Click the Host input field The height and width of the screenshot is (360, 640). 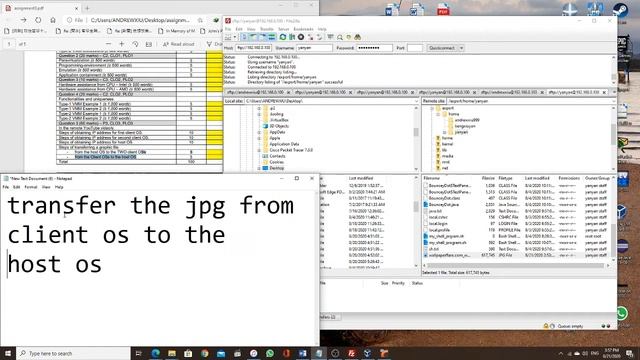253,48
